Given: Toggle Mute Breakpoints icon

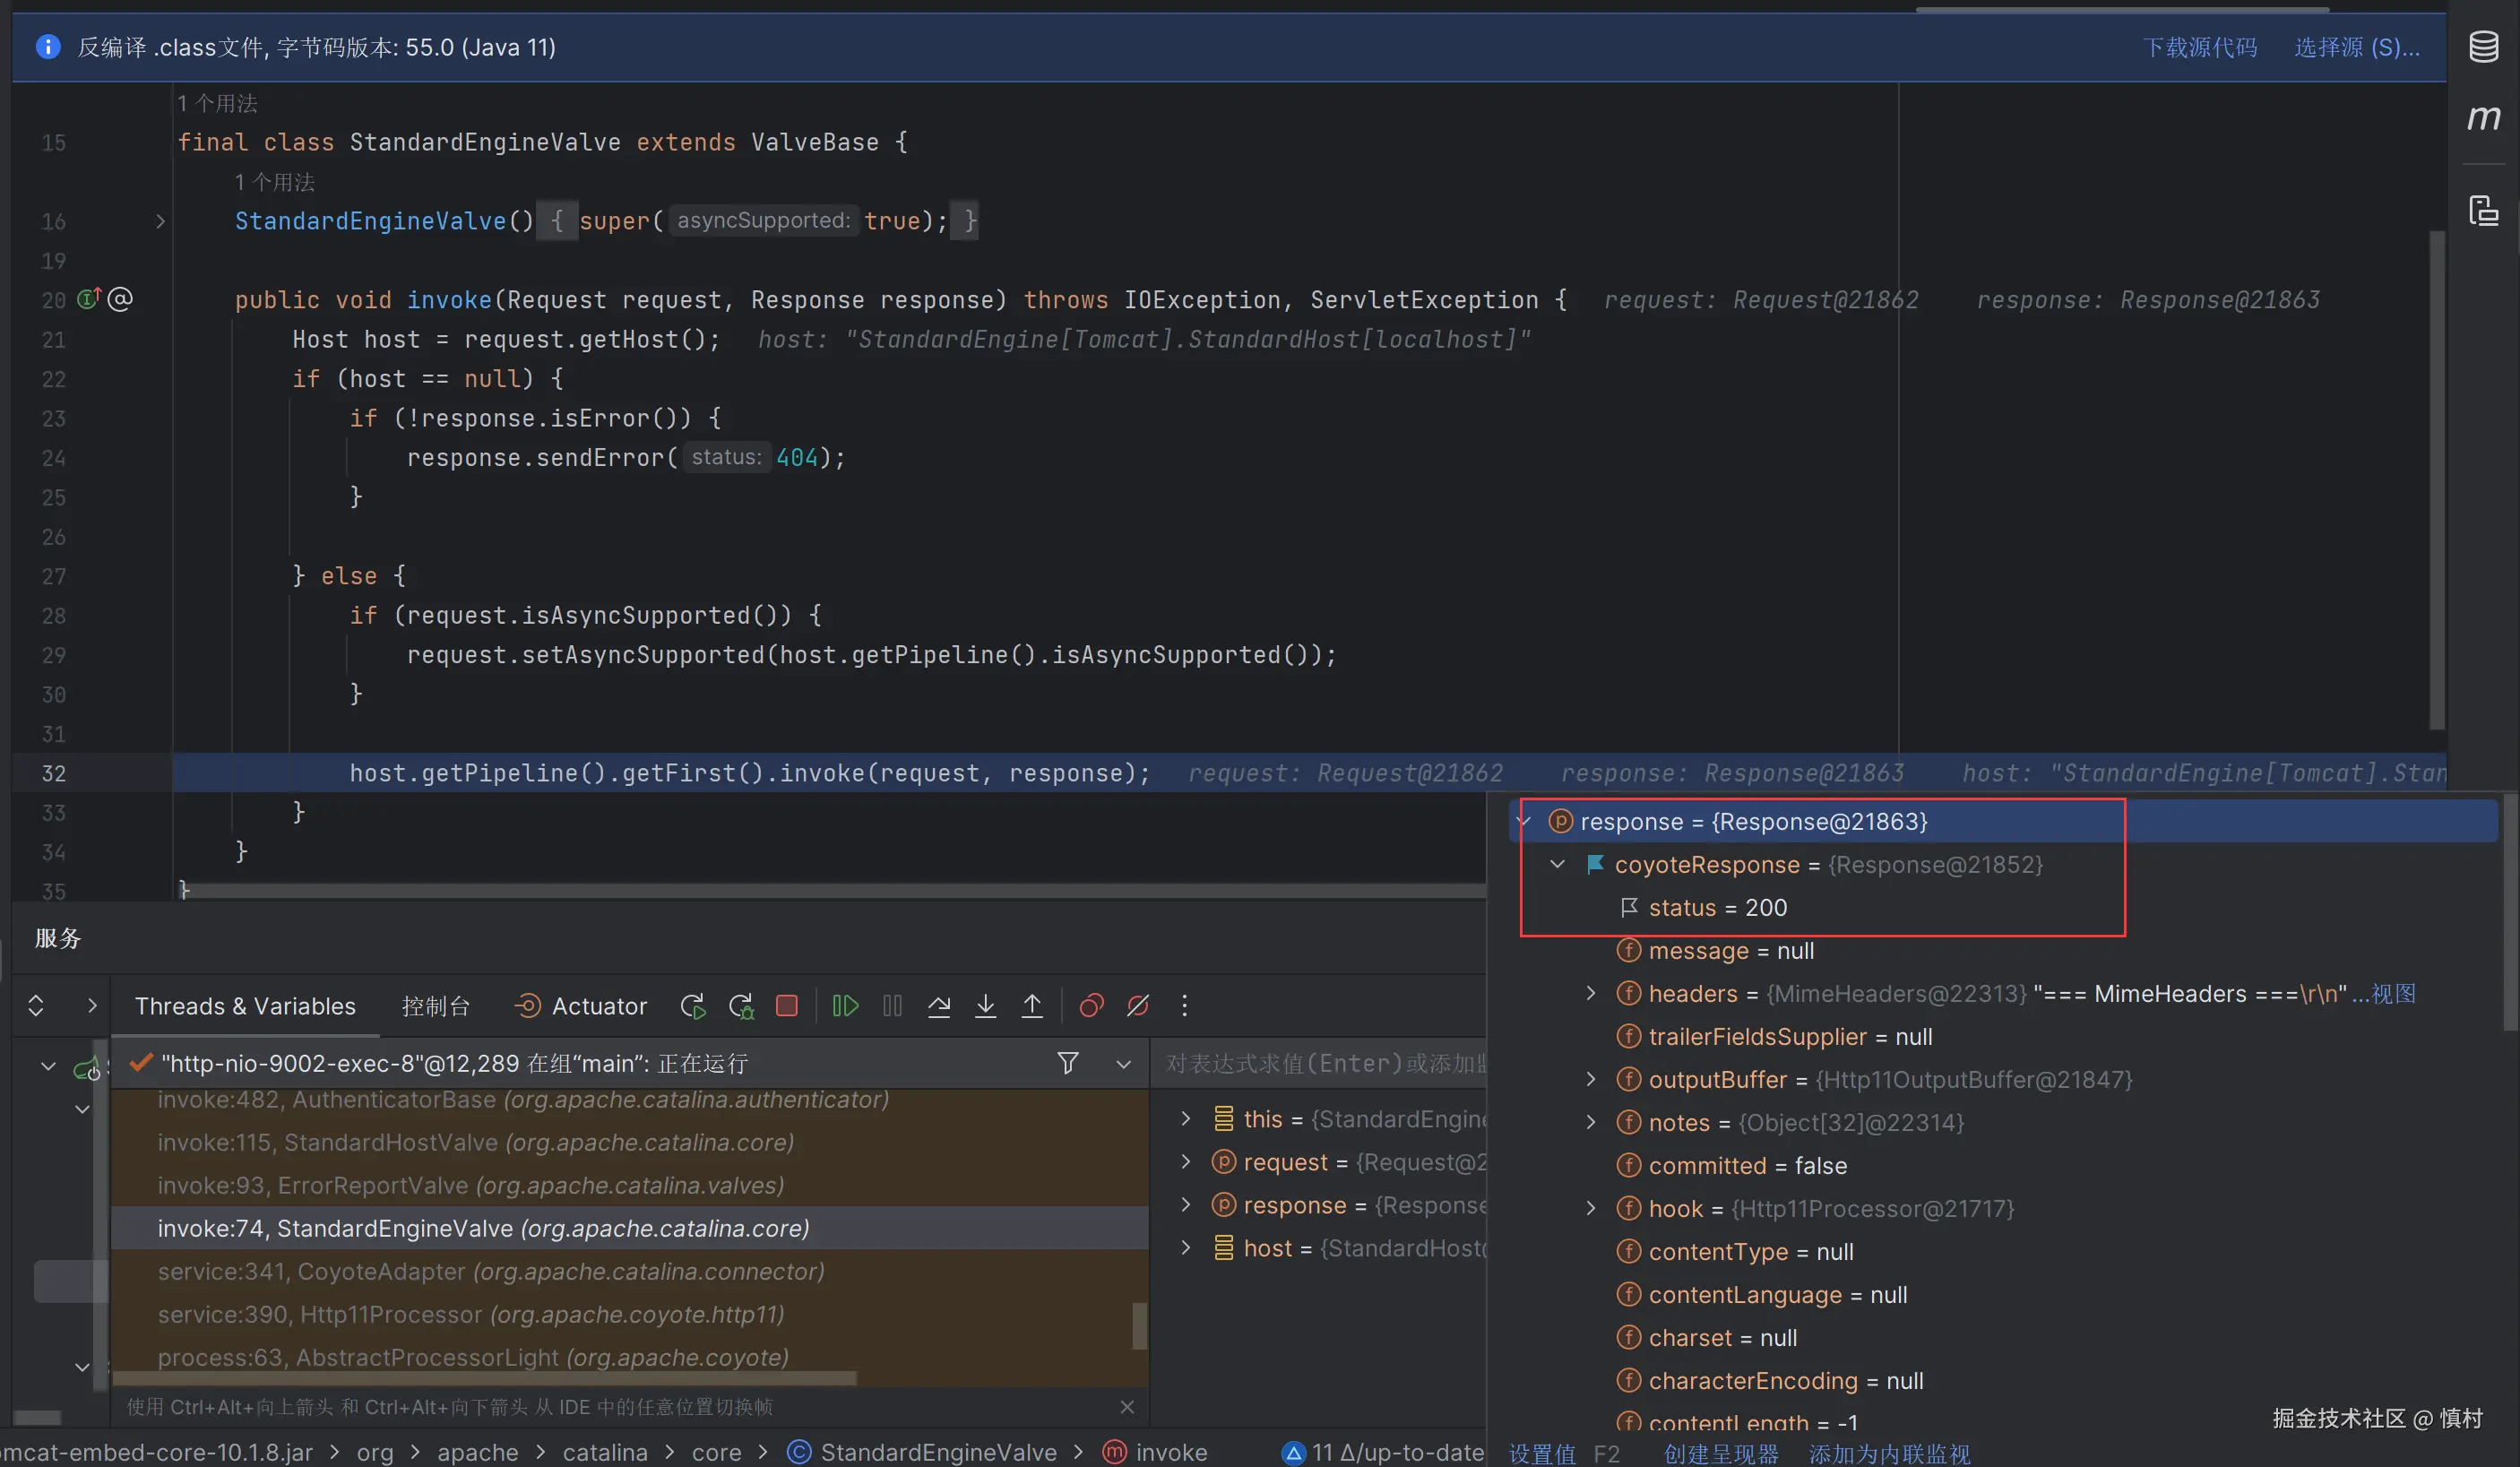Looking at the screenshot, I should coord(1138,1005).
